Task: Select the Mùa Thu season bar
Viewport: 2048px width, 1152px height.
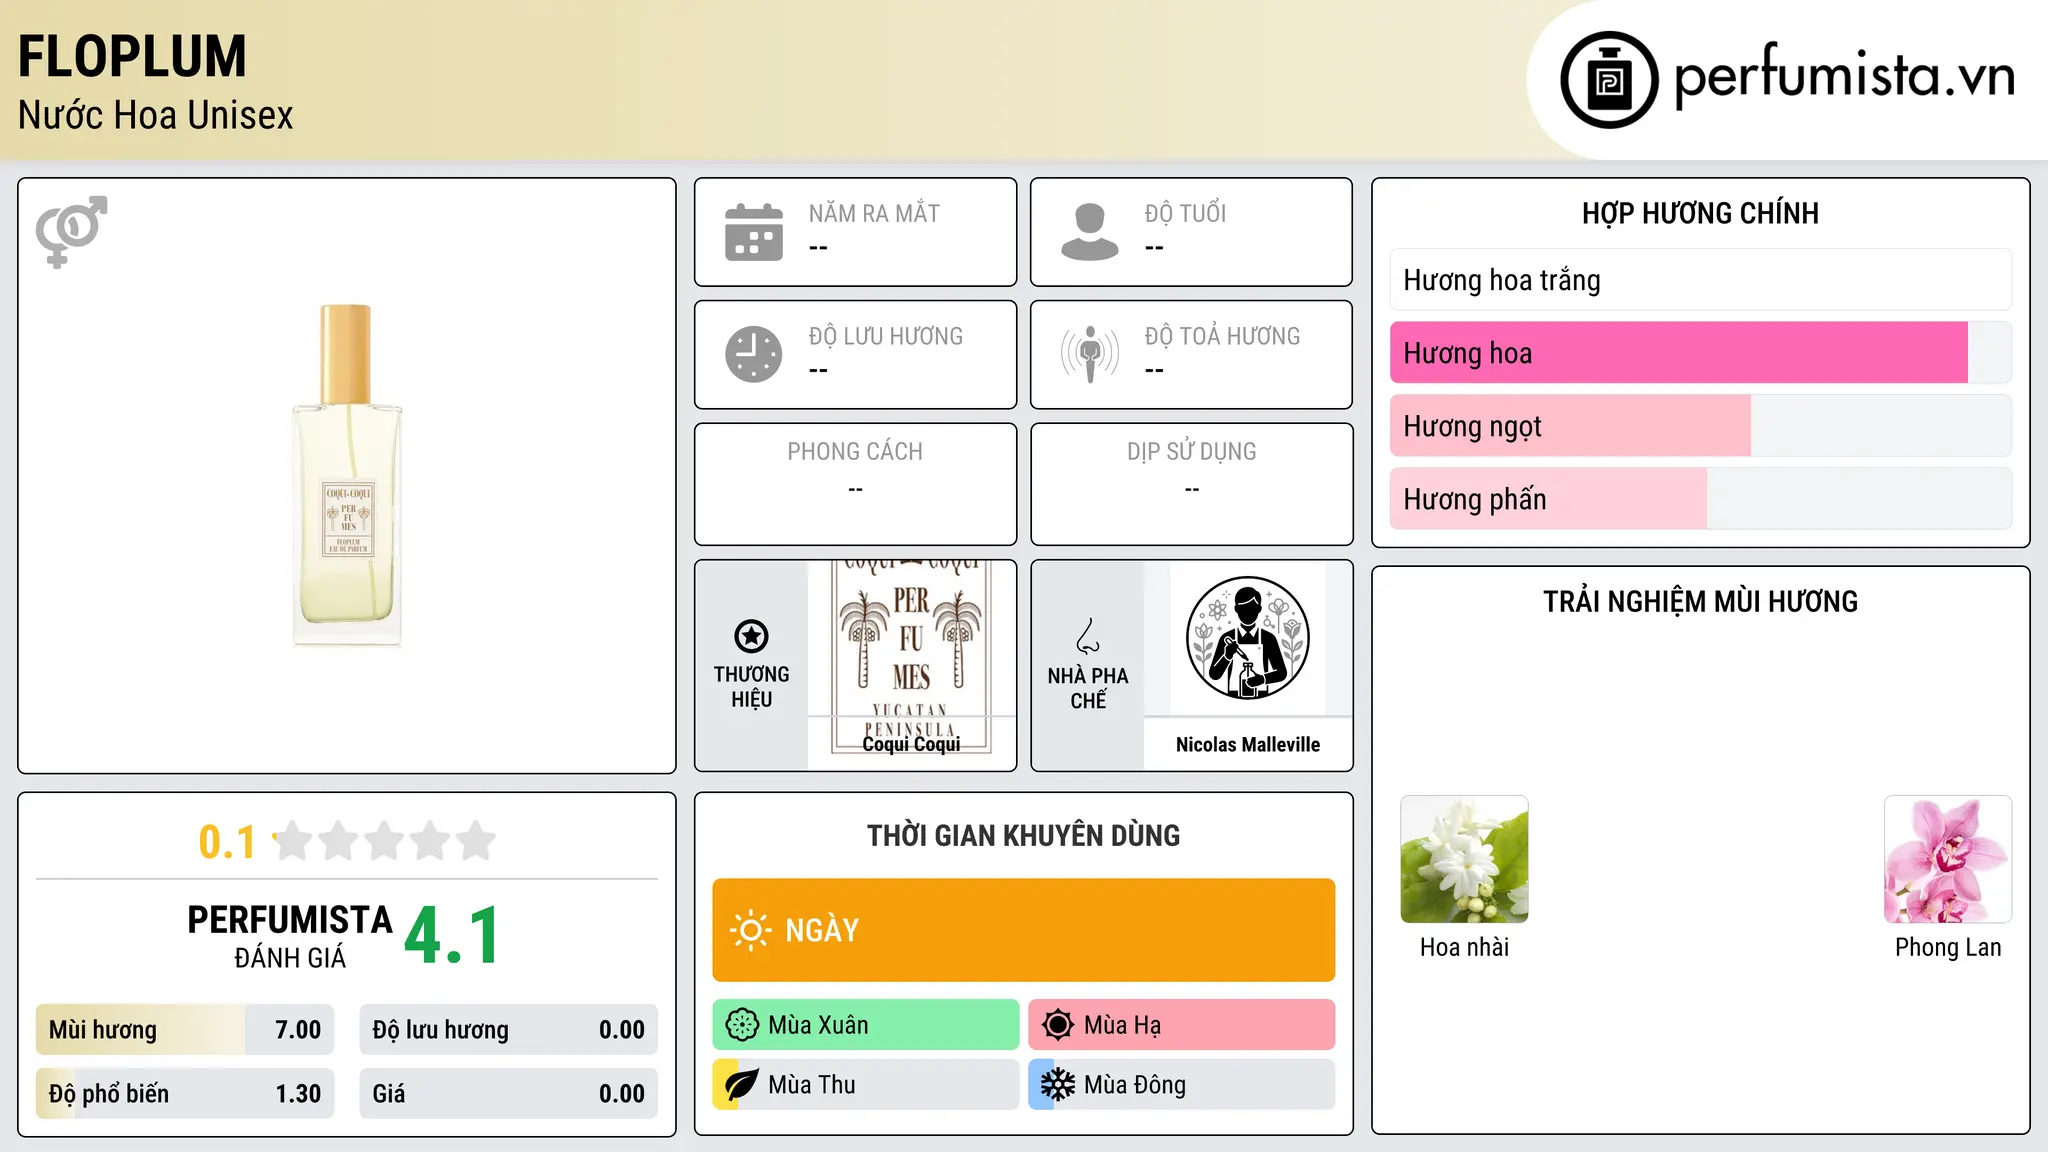Action: point(866,1085)
